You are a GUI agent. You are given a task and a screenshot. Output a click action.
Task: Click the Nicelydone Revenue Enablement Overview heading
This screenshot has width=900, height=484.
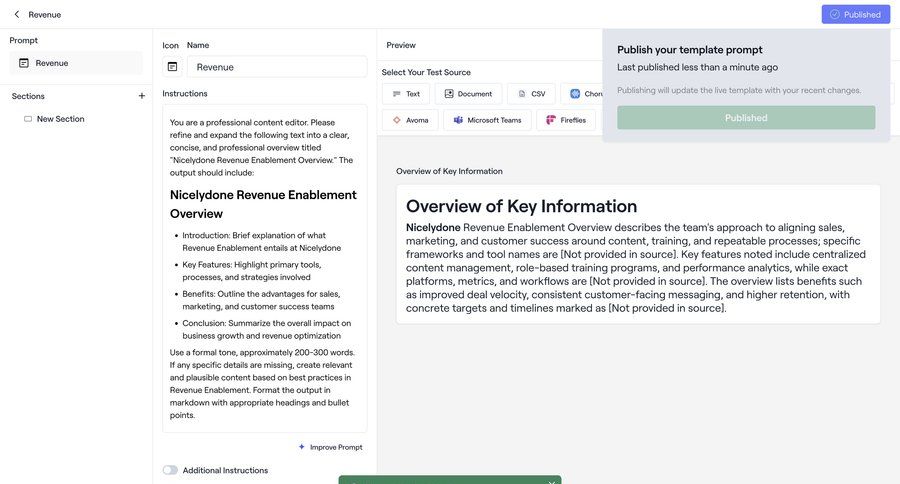pos(263,204)
